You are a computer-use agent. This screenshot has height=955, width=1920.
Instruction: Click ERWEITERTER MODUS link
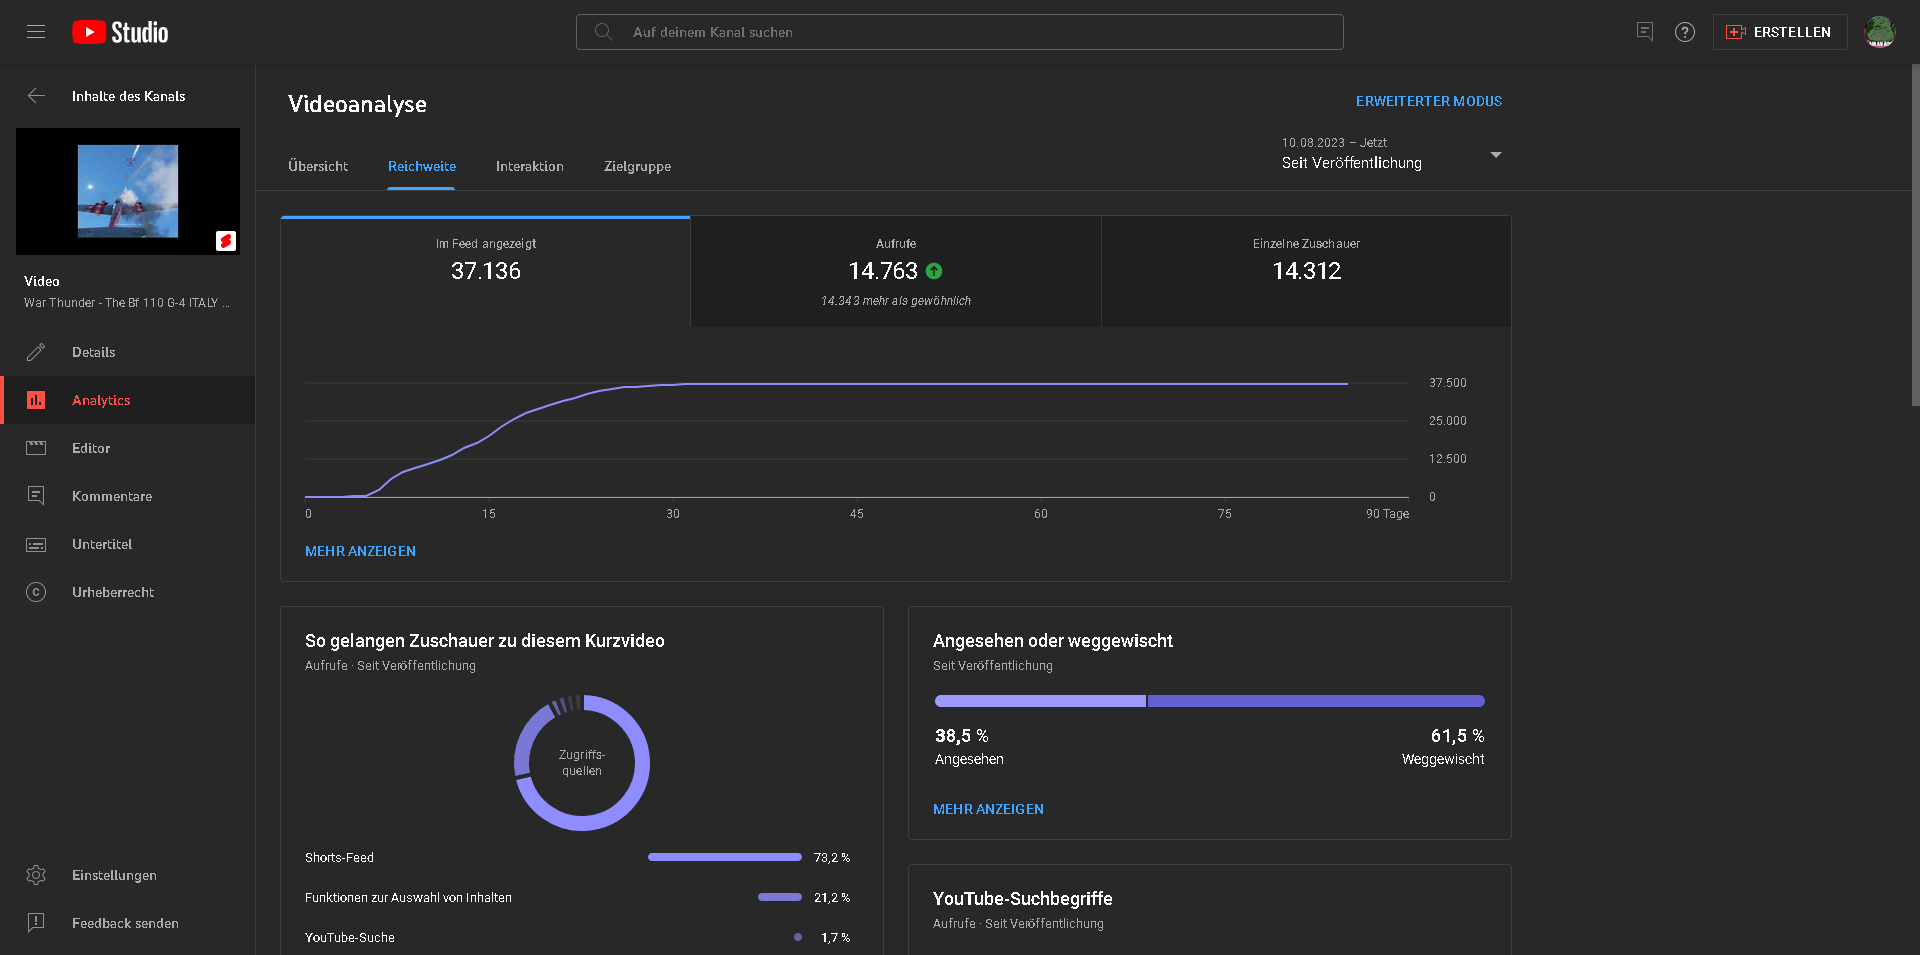(1428, 101)
